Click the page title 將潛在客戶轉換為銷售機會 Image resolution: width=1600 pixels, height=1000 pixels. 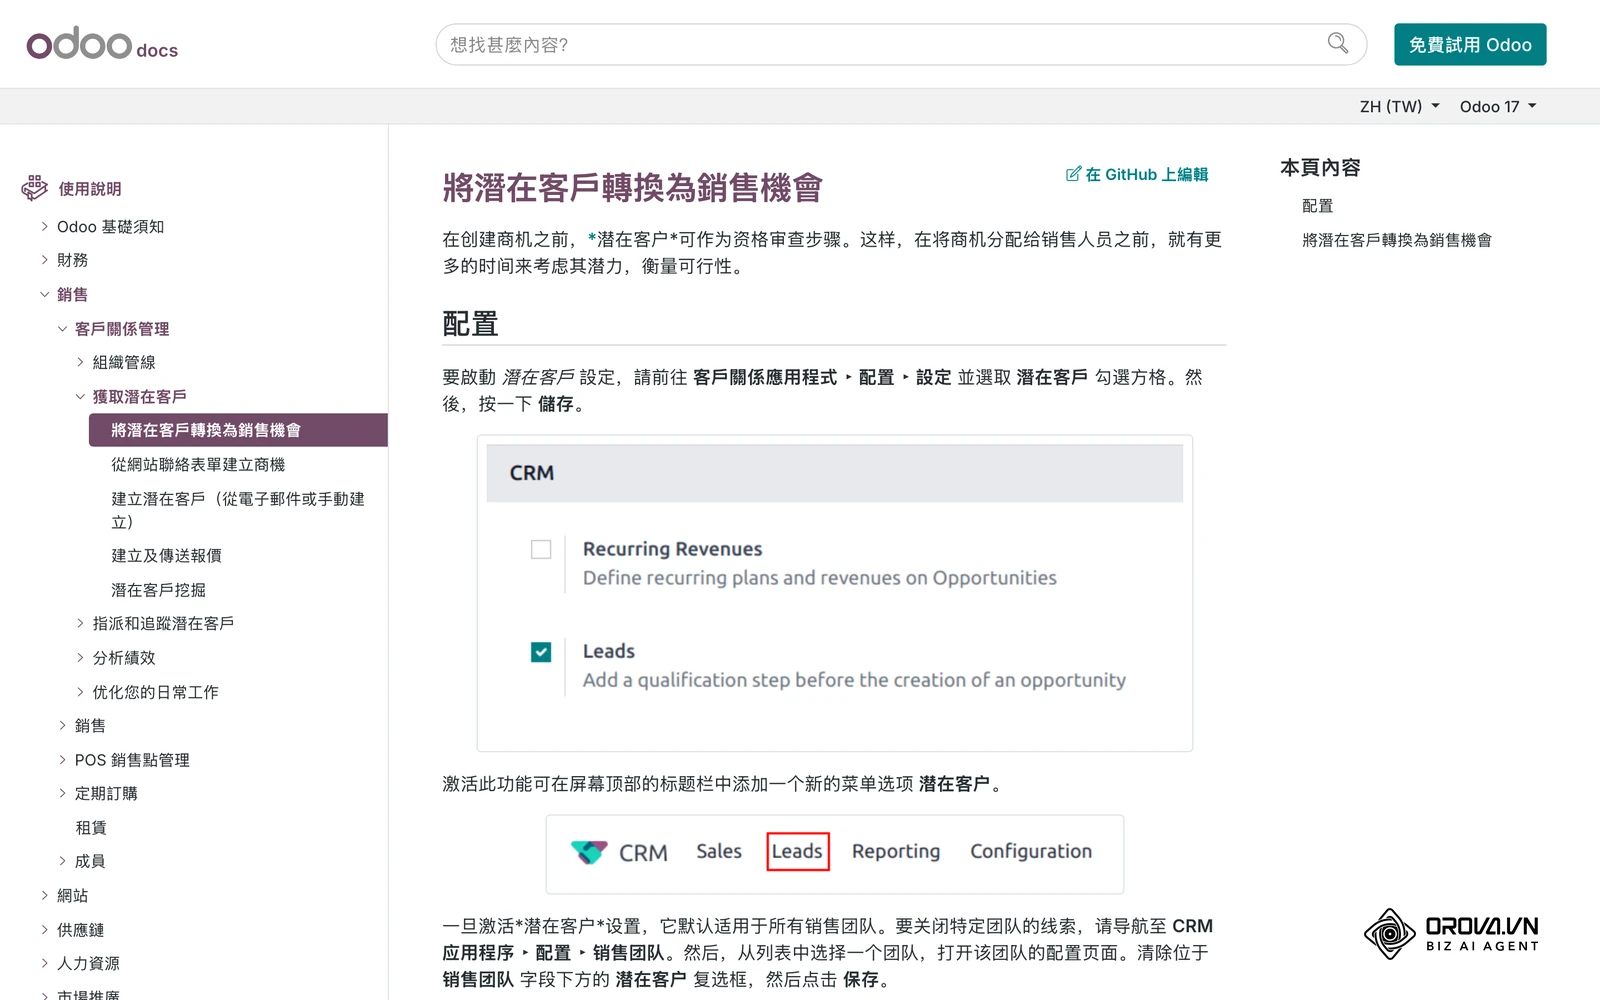point(632,187)
